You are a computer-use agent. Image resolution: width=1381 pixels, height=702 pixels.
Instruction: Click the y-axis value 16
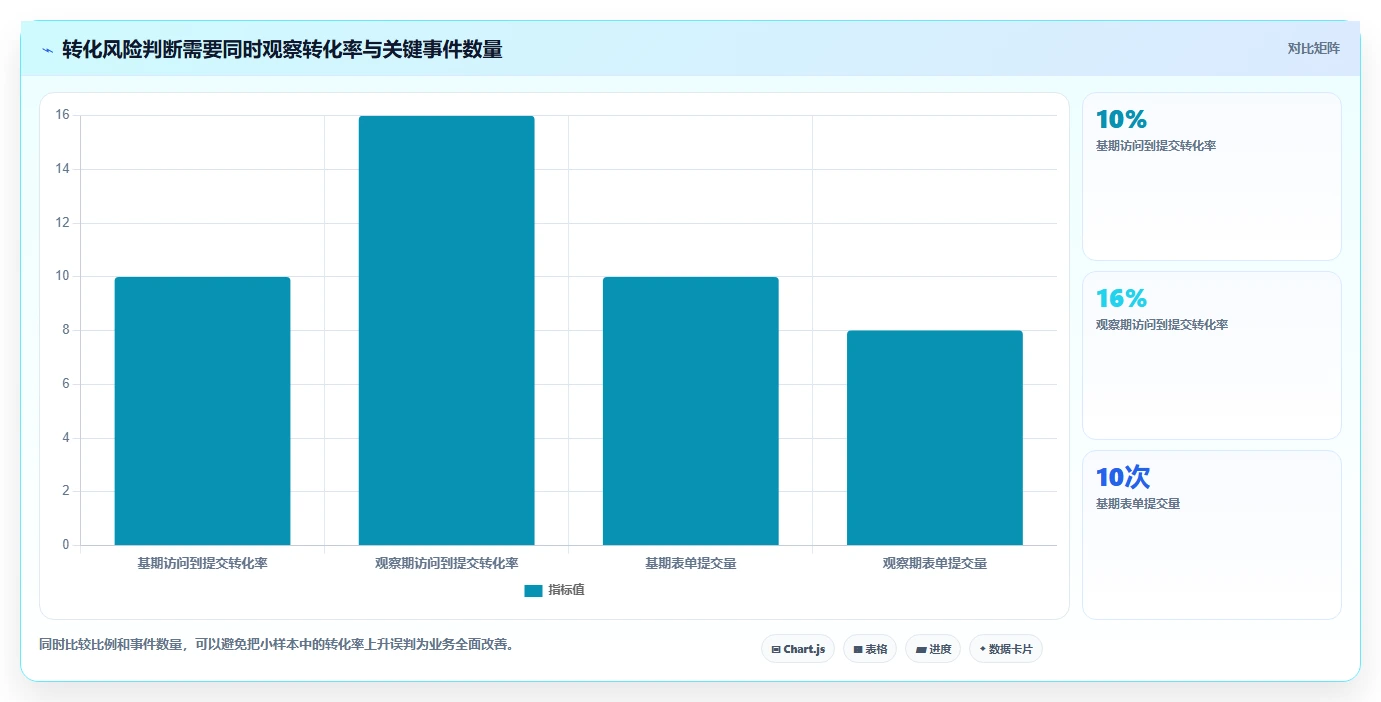click(62, 115)
